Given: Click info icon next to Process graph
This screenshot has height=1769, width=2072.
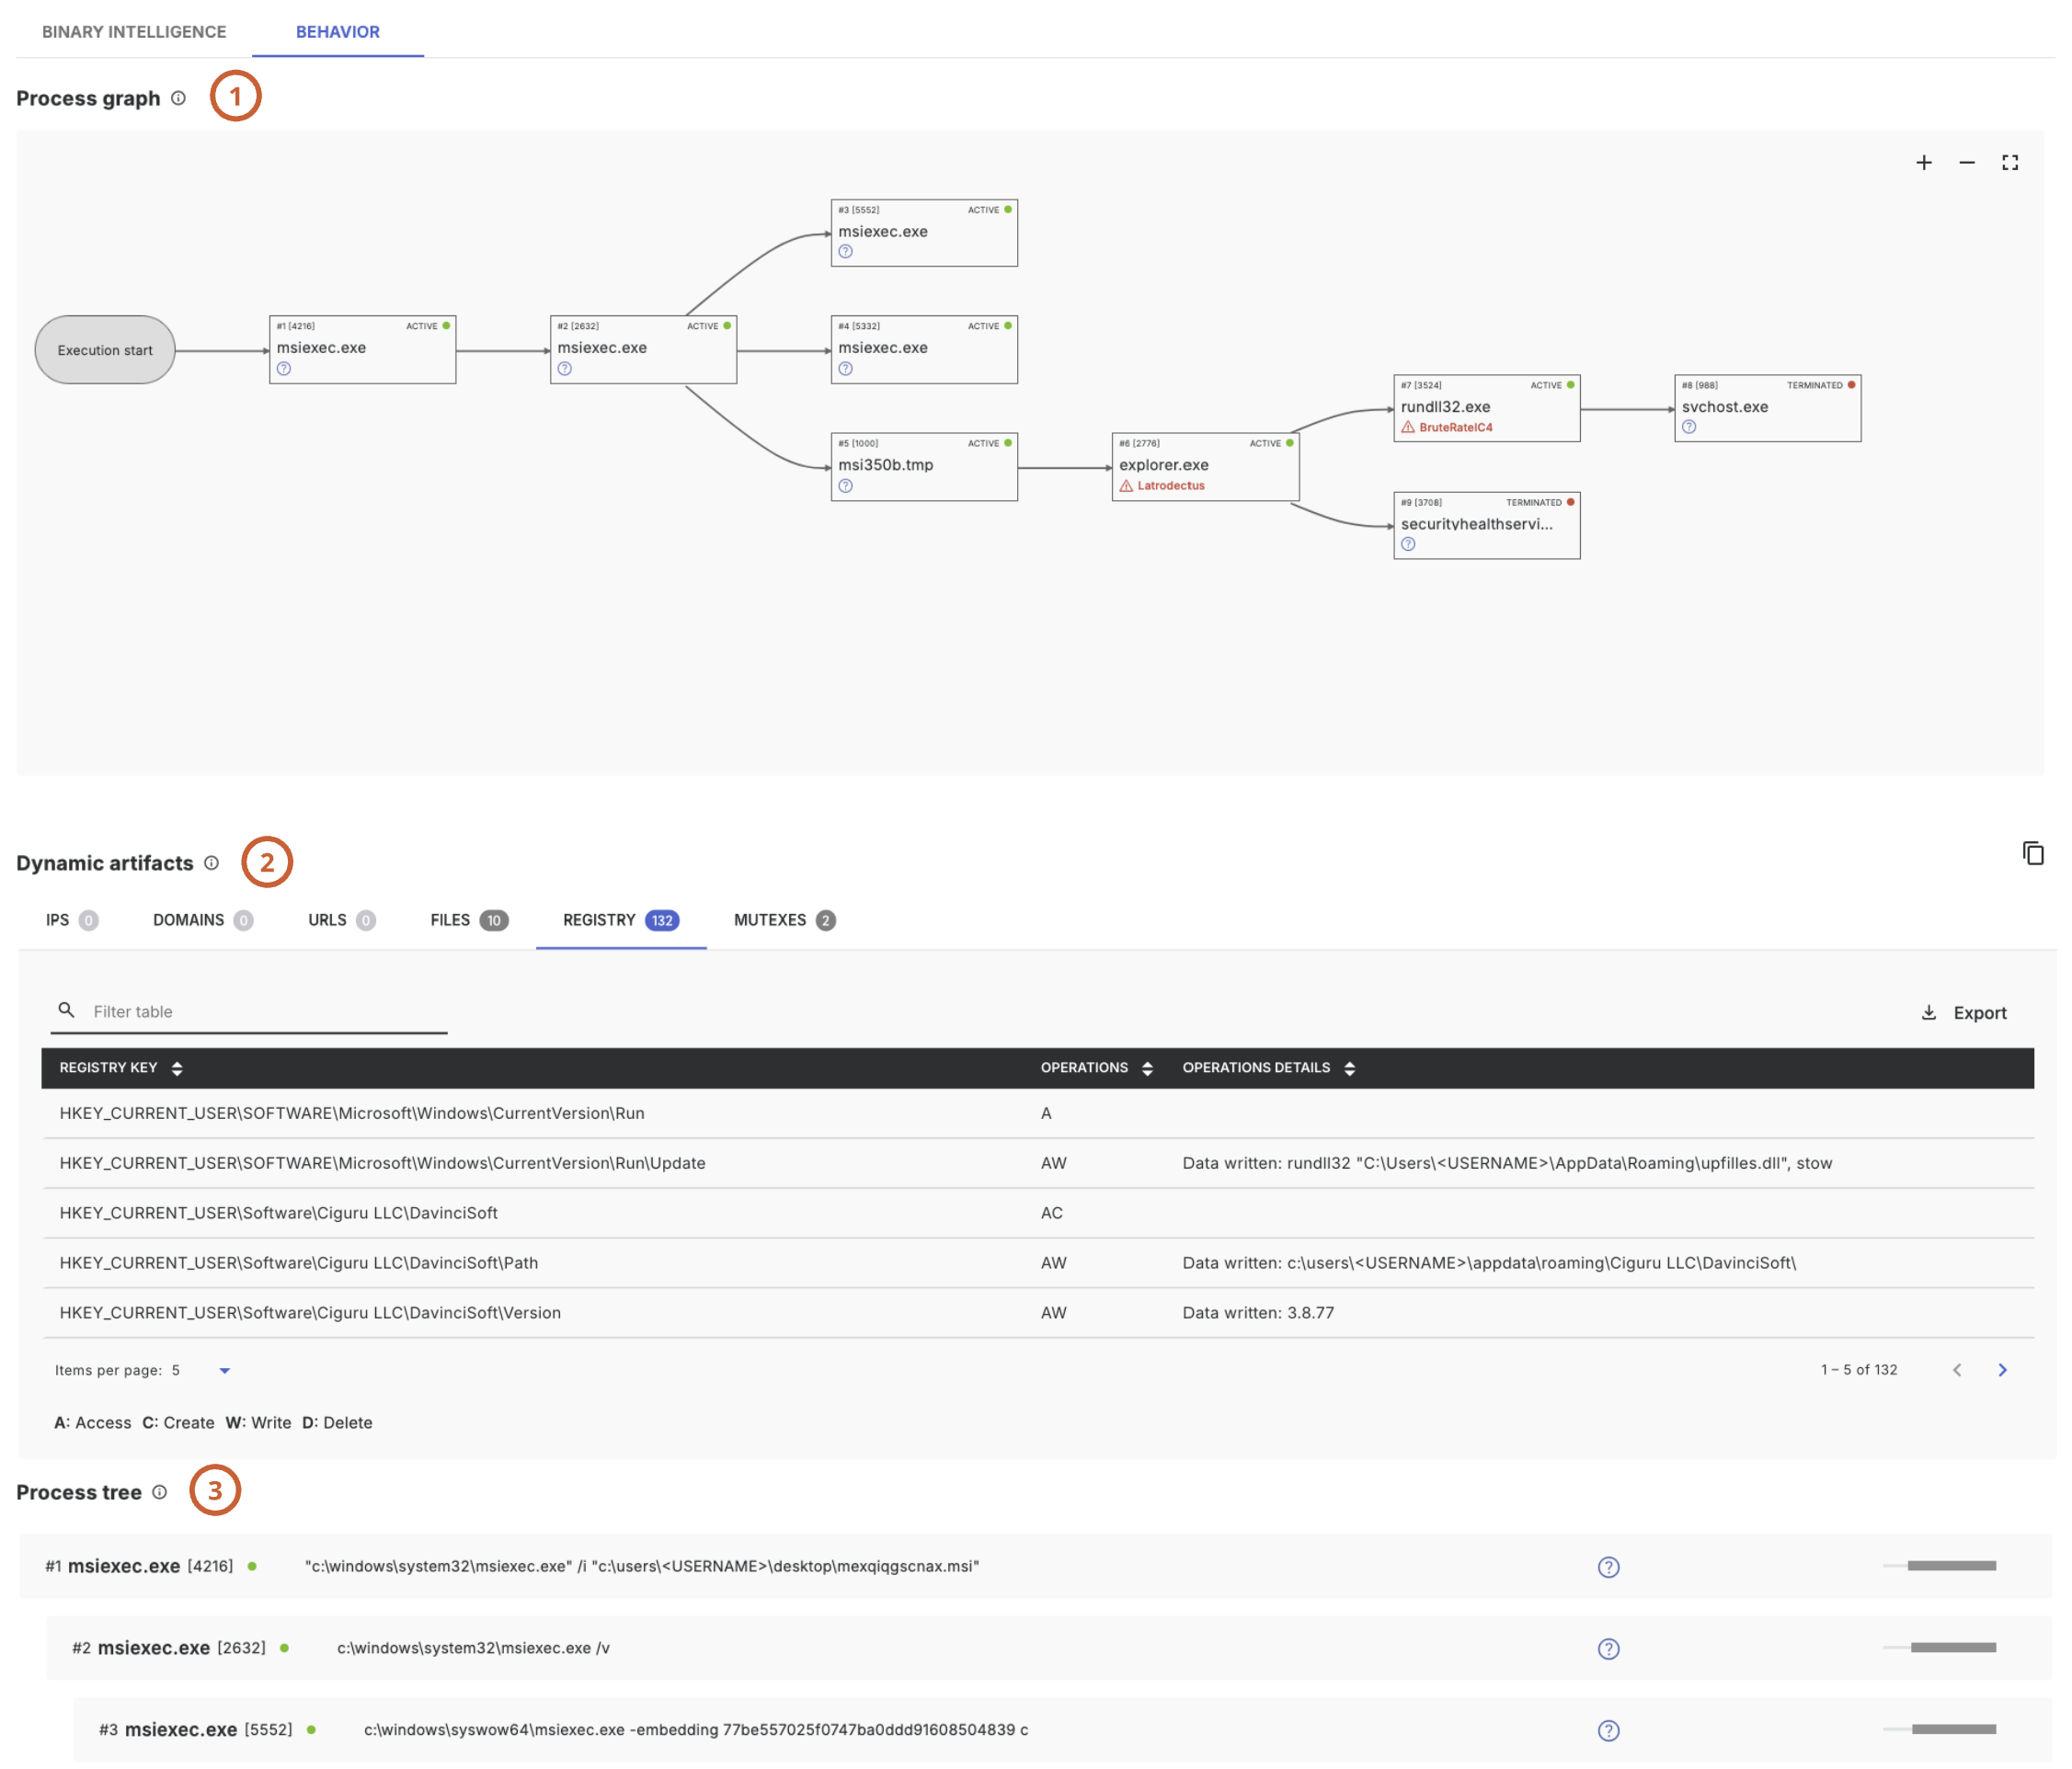Looking at the screenshot, I should click(178, 98).
